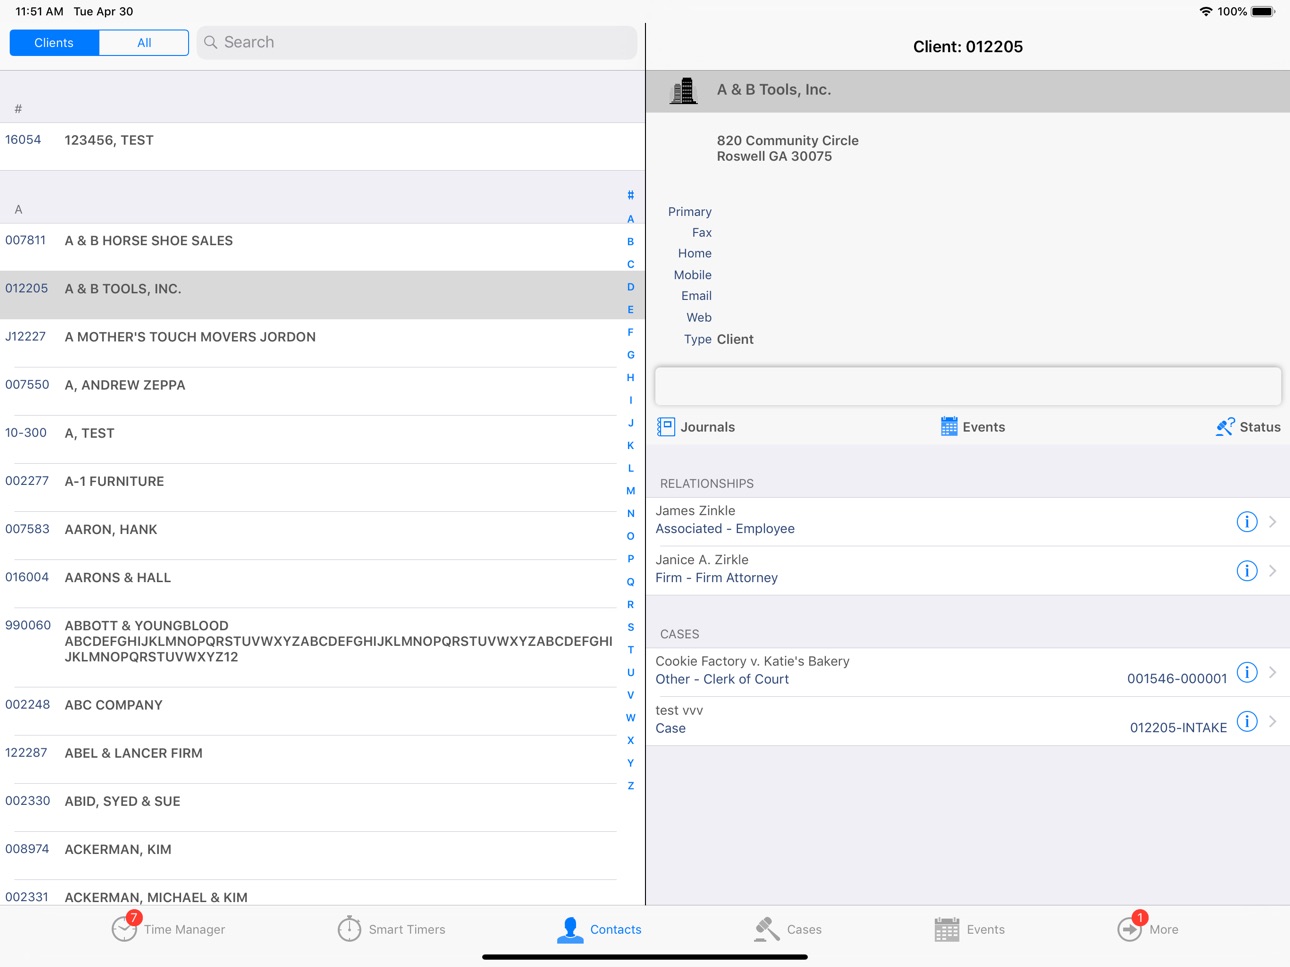Select client ABID, SYED & SUE

click(x=322, y=807)
